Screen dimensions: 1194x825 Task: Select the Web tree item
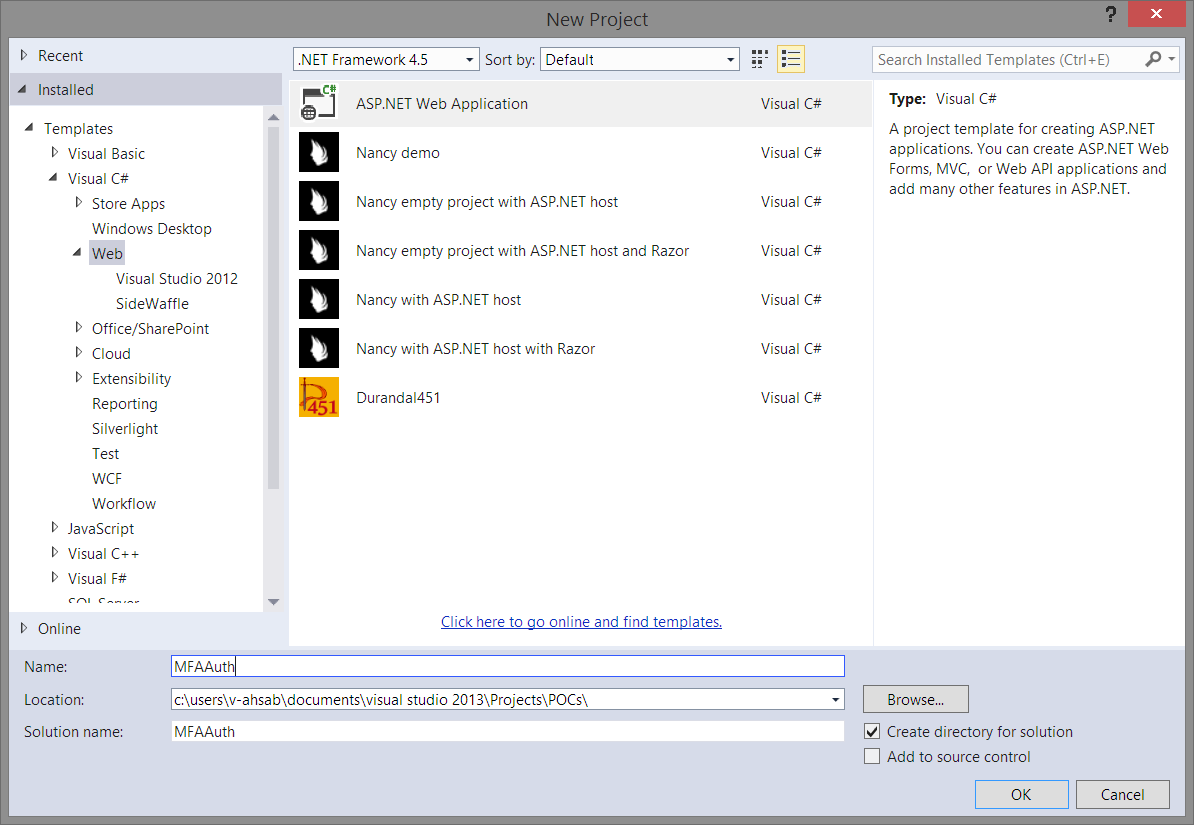[x=107, y=254]
